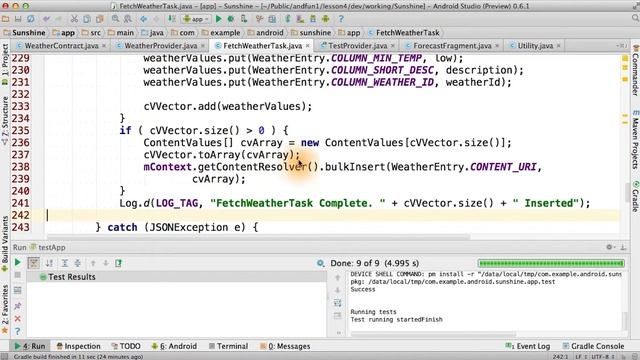This screenshot has height=360, width=640.
Task: Click the Android Device Monitor icon
Action: point(325,19)
